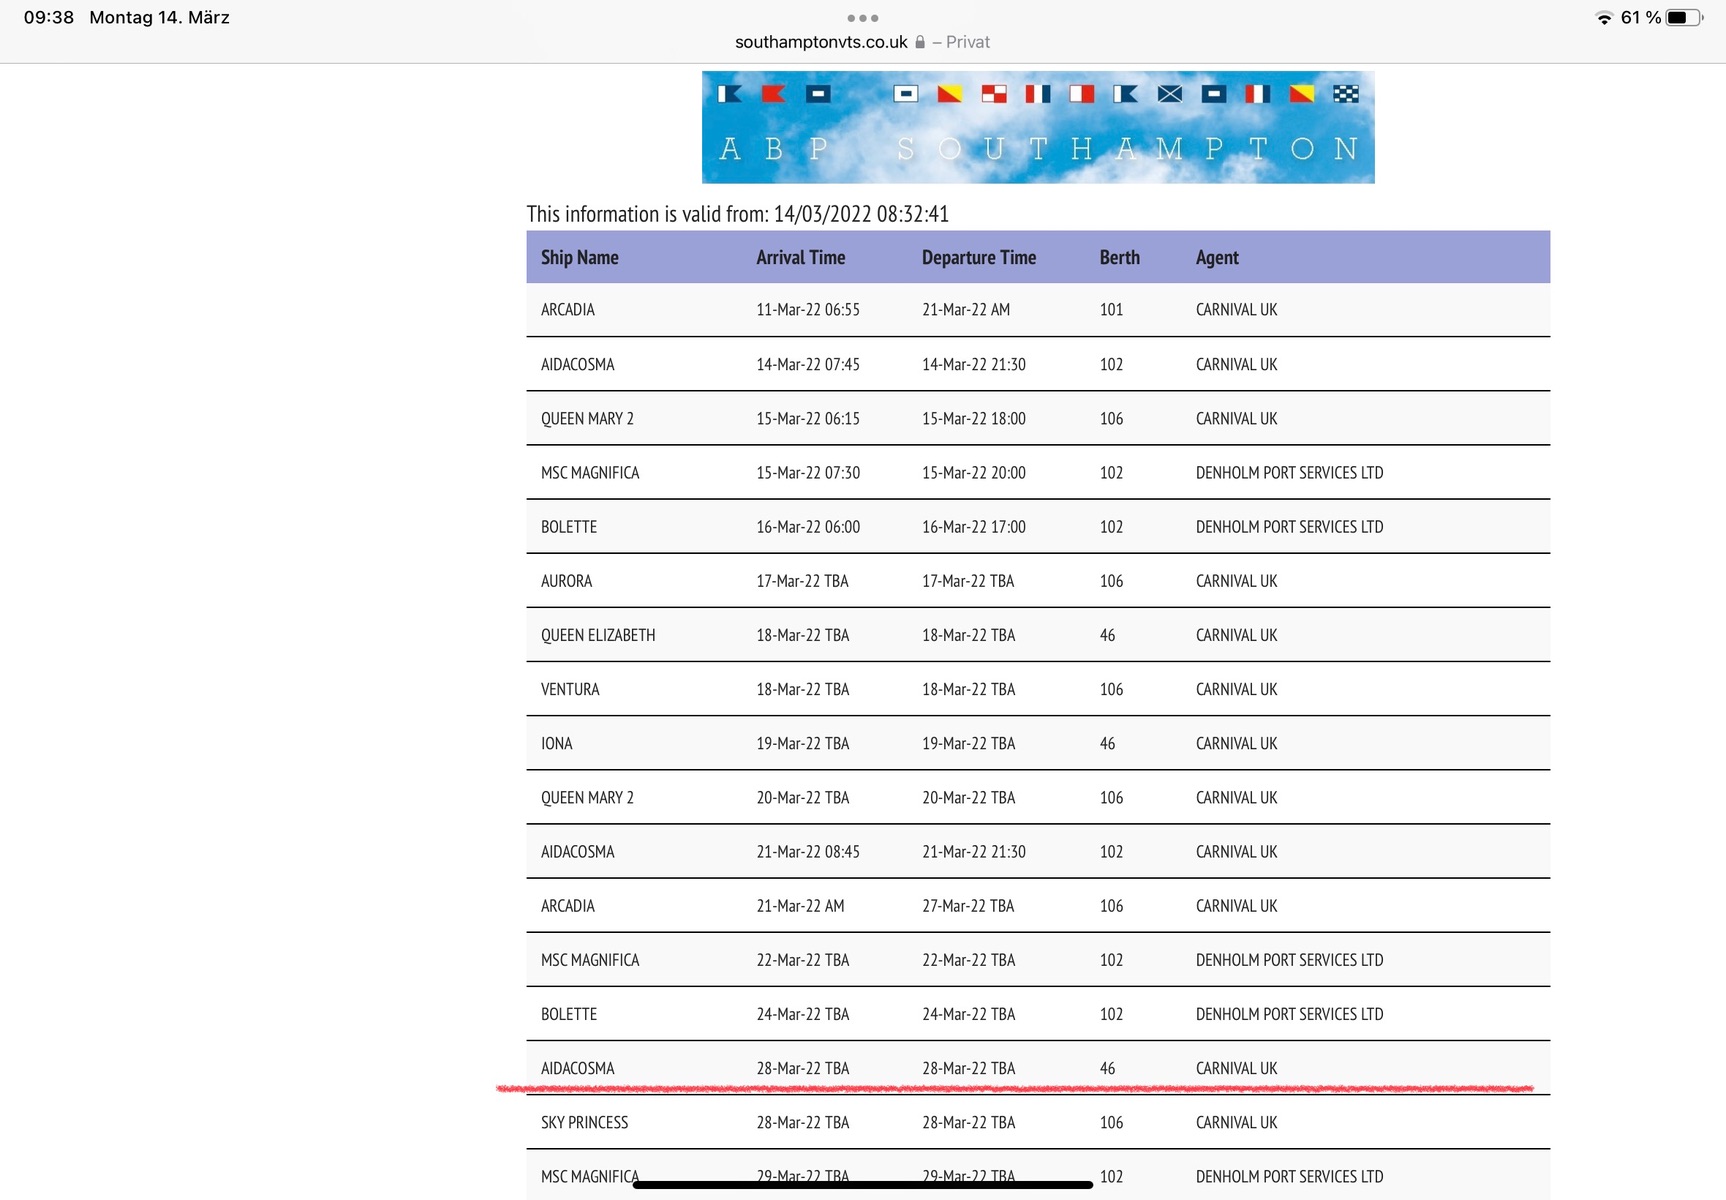Tap the southamptonvts.co.uk address field

821,42
